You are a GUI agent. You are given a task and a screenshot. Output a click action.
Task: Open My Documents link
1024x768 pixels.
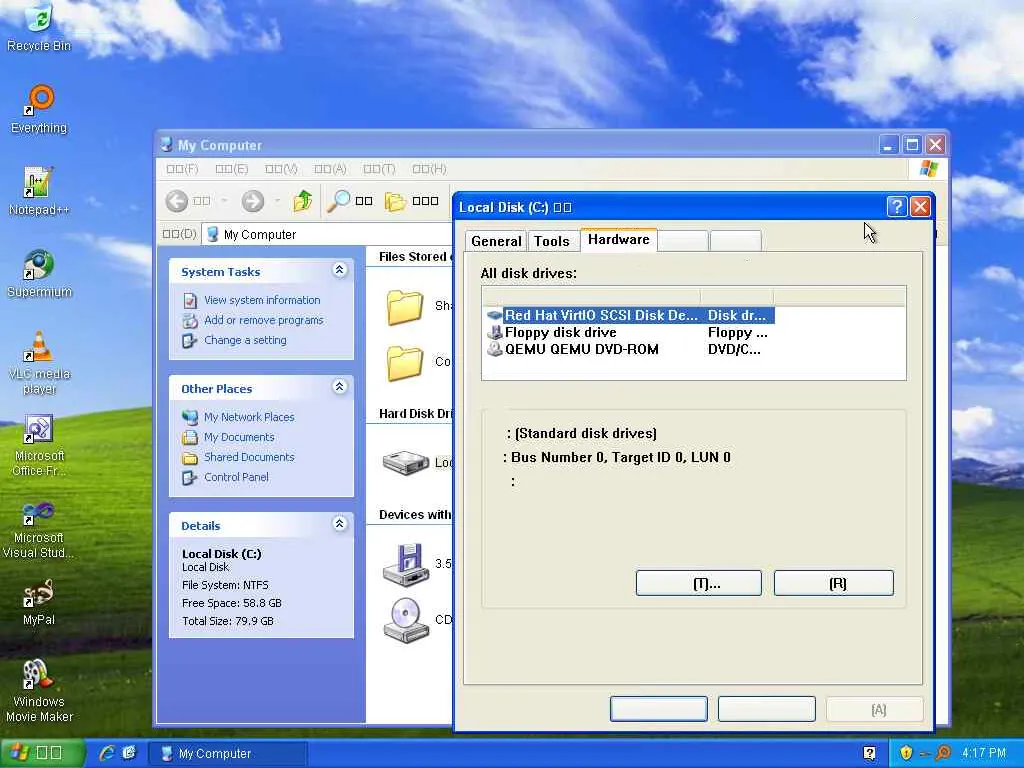[x=238, y=437]
